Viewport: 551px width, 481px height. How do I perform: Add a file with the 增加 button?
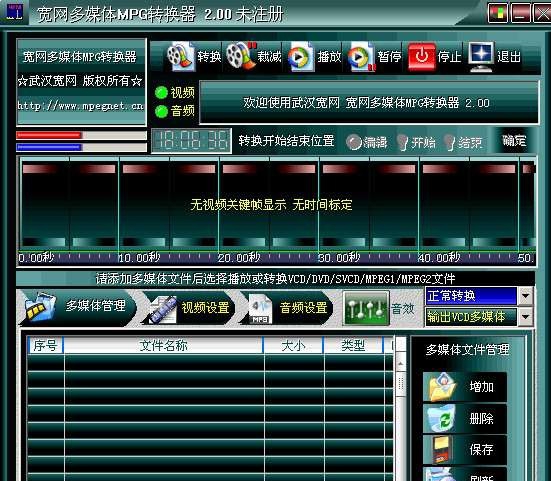[465, 387]
